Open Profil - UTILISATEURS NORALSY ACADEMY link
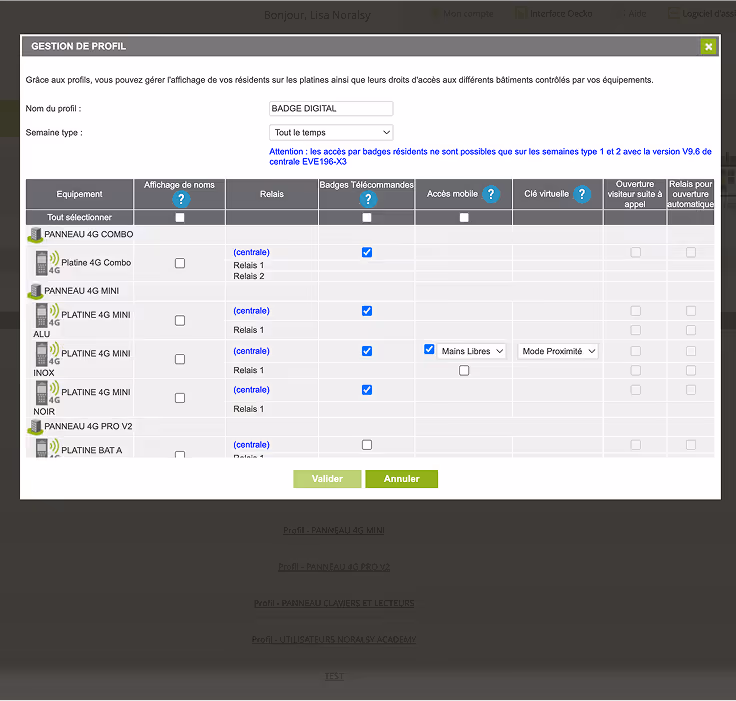The image size is (736, 701). [334, 640]
